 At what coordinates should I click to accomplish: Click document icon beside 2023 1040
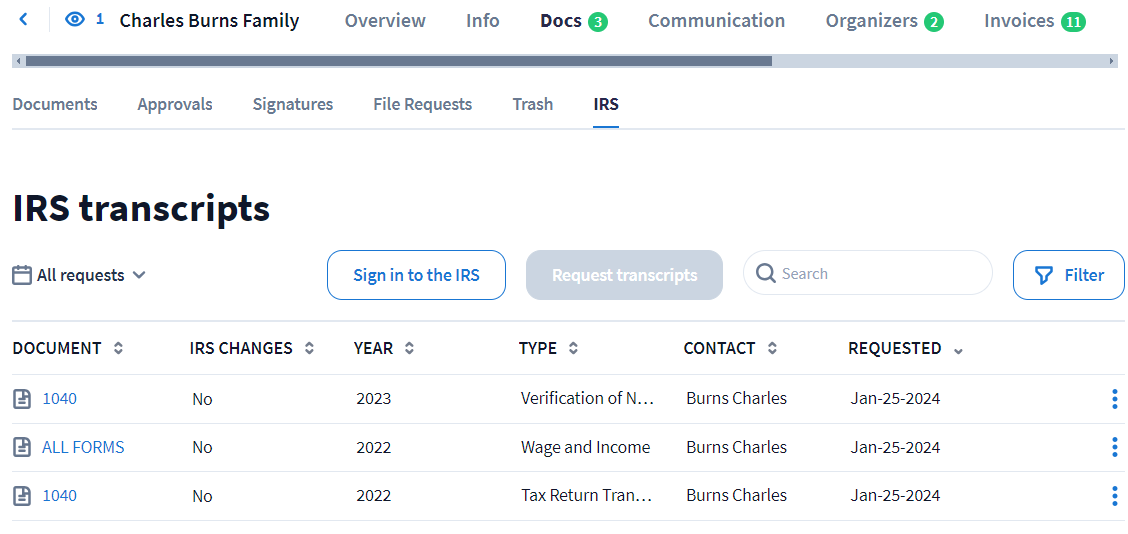coord(22,399)
